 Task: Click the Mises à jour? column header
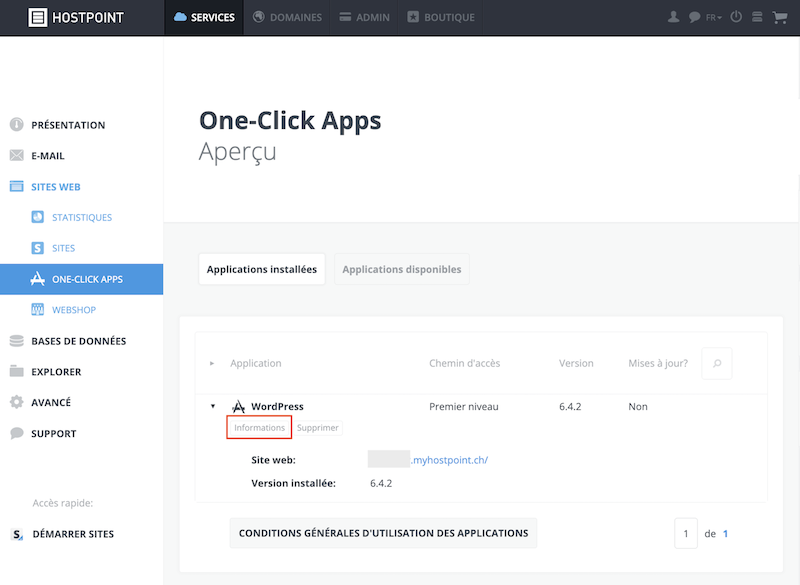point(658,363)
